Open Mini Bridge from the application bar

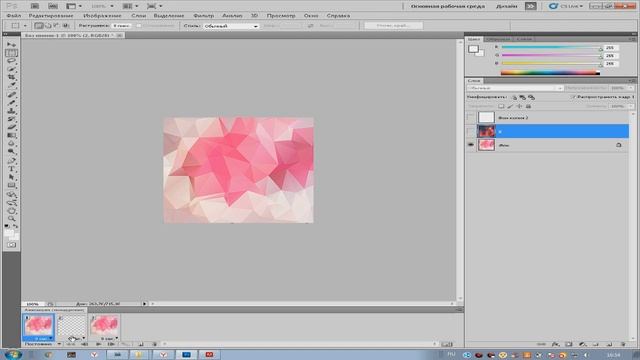coord(53,6)
